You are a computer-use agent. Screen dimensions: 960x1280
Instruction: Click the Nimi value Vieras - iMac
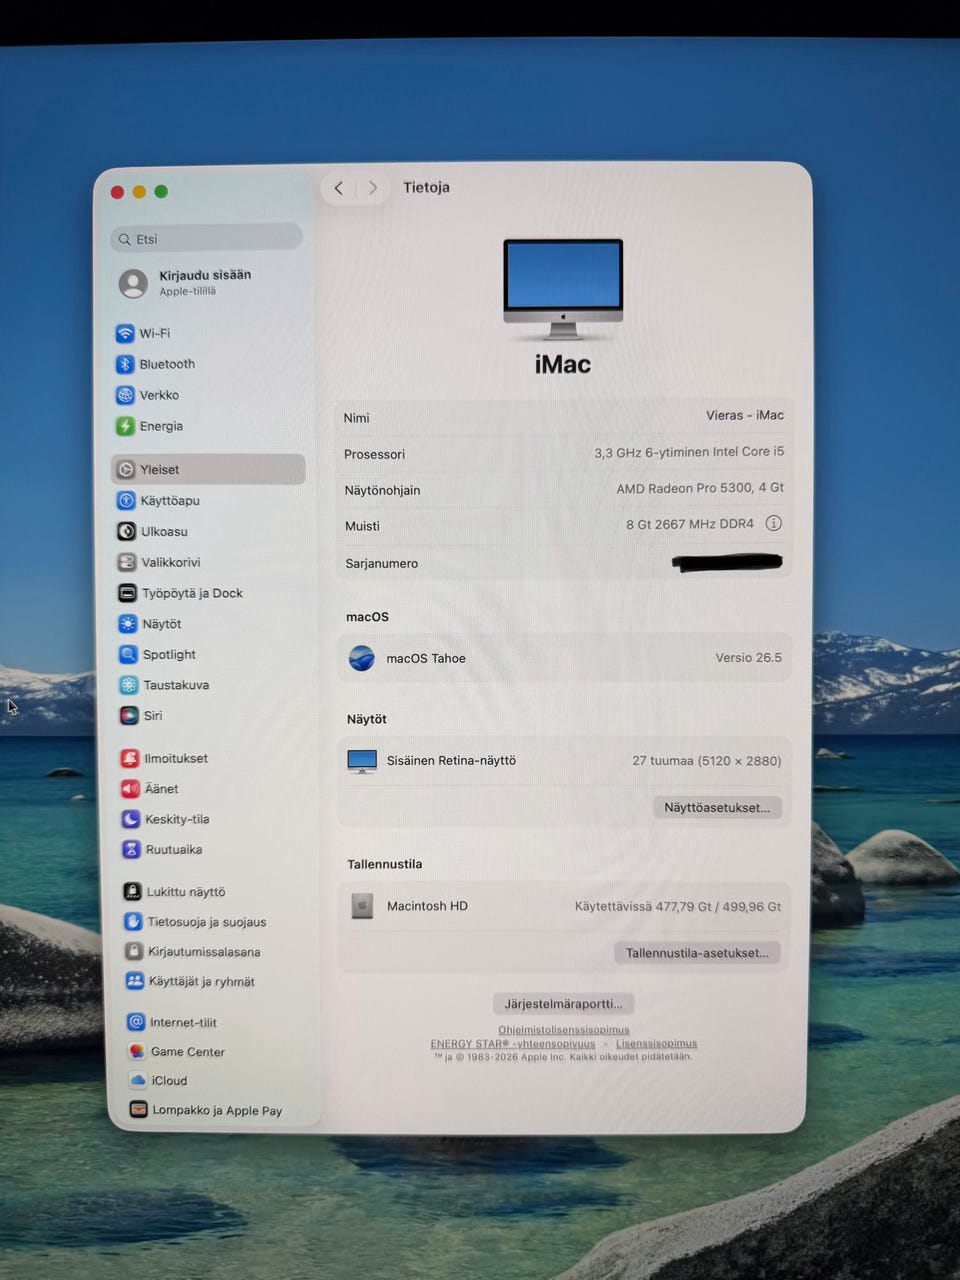pyautogui.click(x=745, y=415)
